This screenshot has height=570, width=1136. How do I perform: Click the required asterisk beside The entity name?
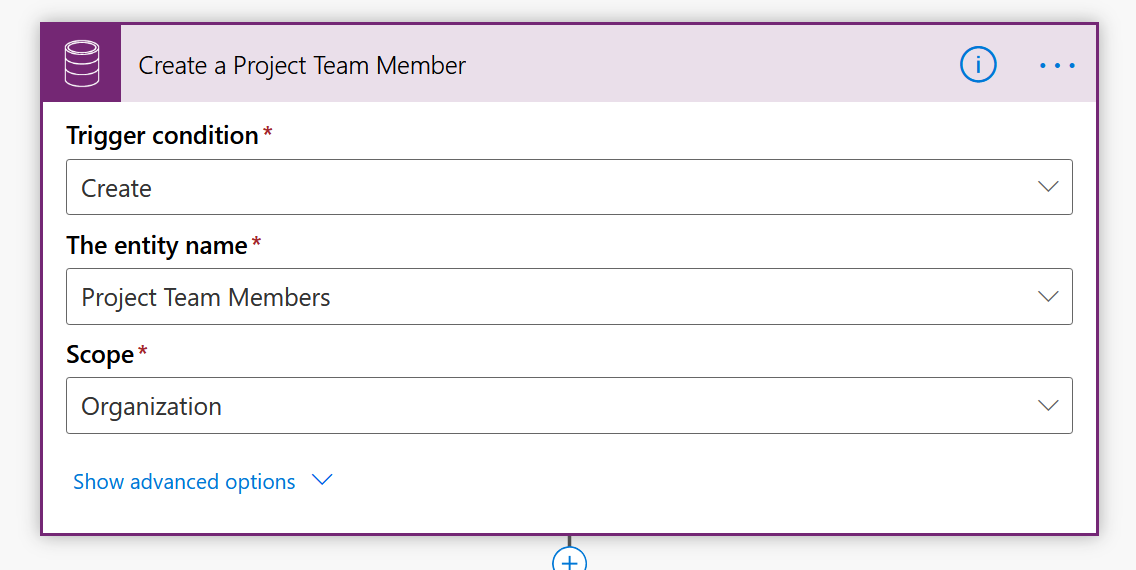coord(256,244)
